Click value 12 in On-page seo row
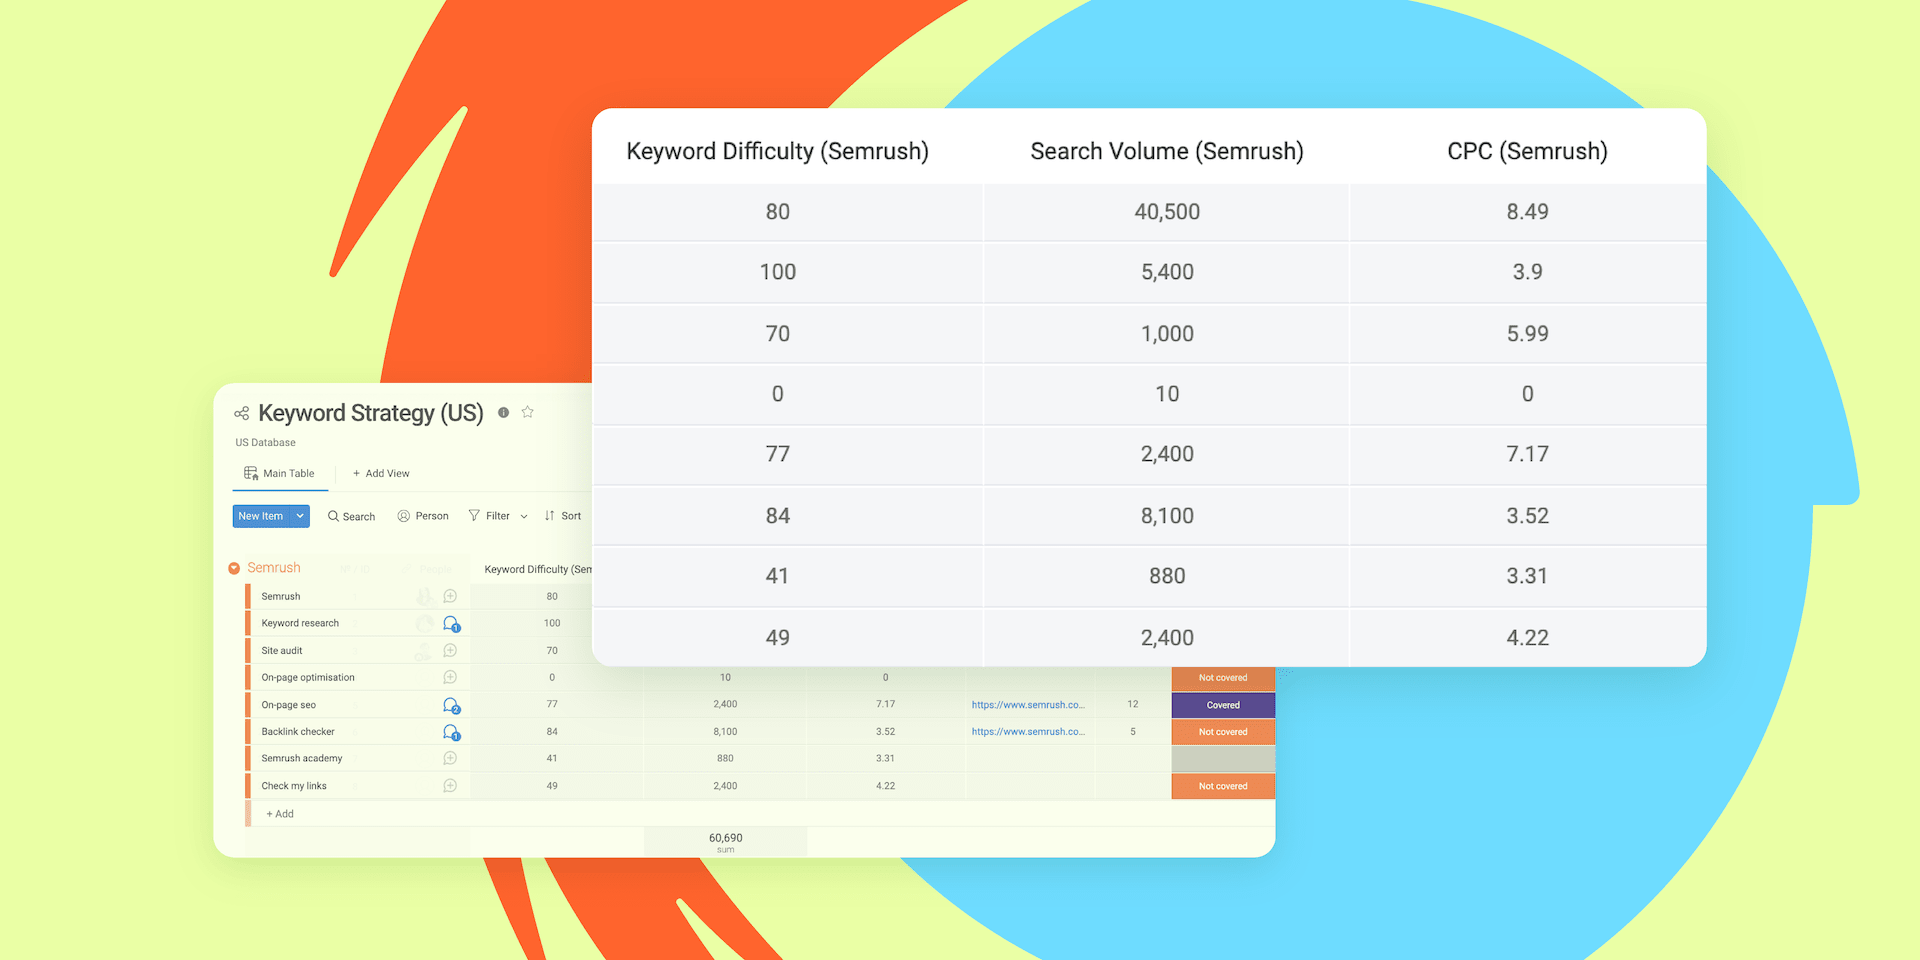 [1133, 705]
